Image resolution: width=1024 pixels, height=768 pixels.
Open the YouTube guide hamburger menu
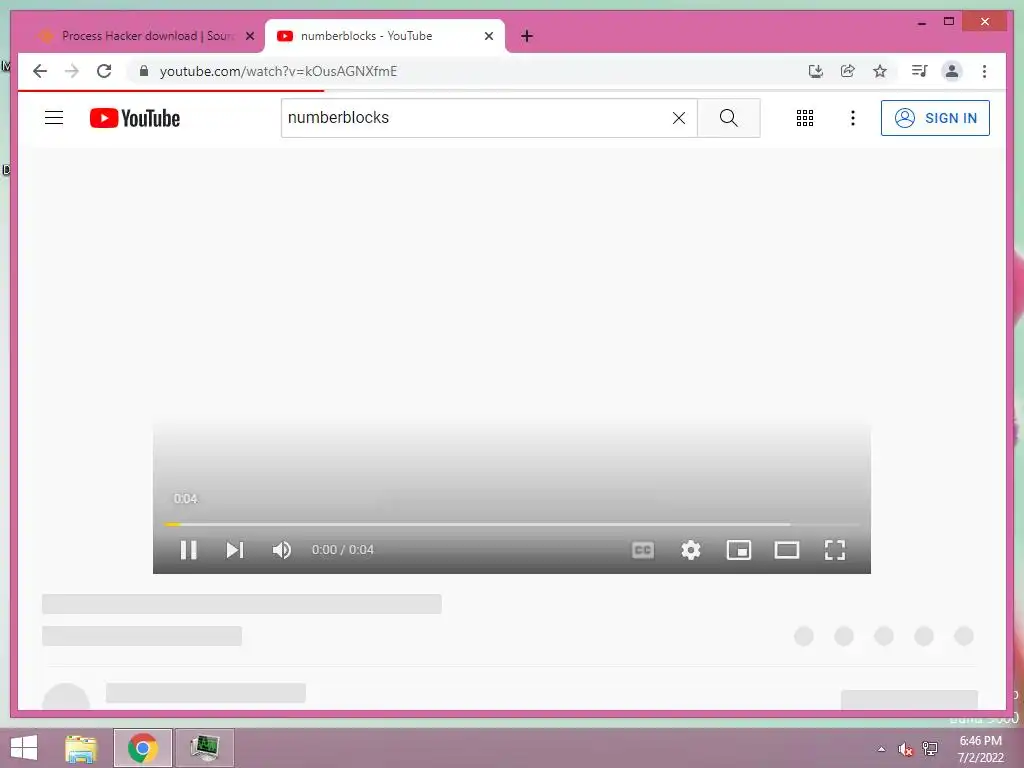[54, 118]
